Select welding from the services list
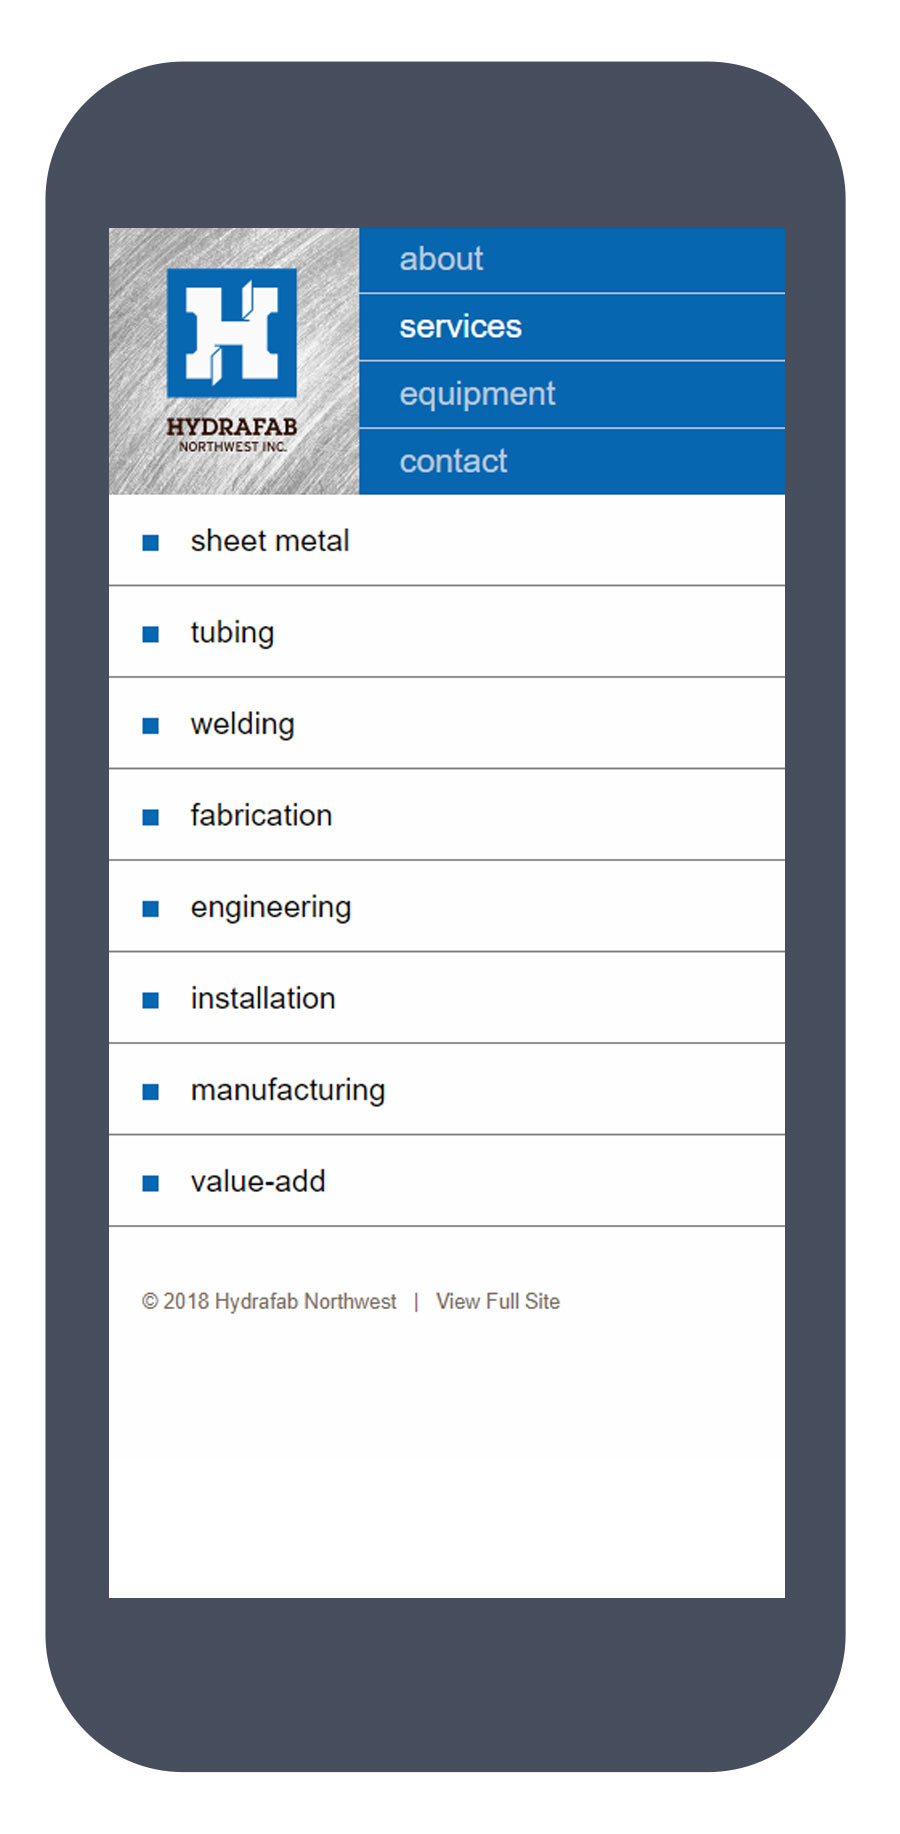The image size is (900, 1834). click(x=447, y=723)
